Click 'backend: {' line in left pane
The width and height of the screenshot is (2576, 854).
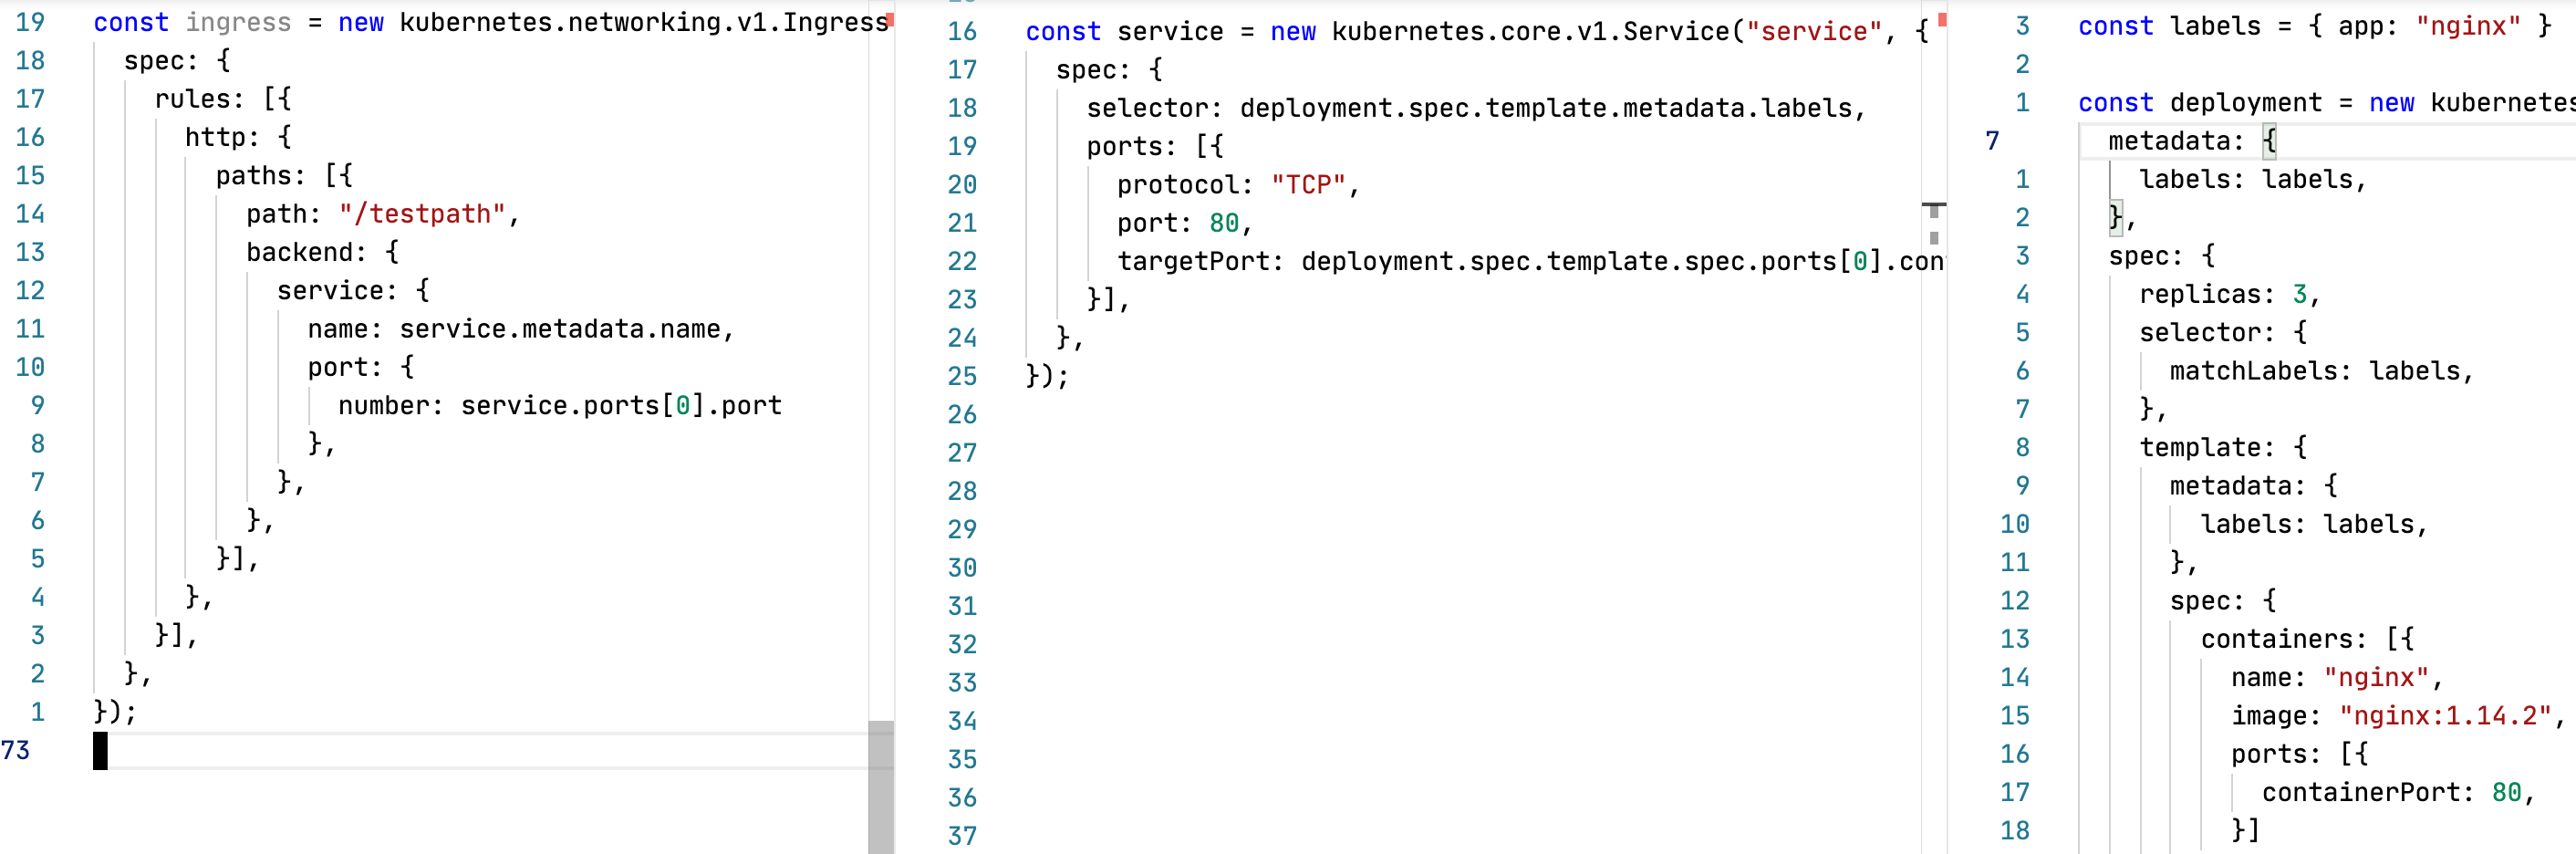(323, 252)
